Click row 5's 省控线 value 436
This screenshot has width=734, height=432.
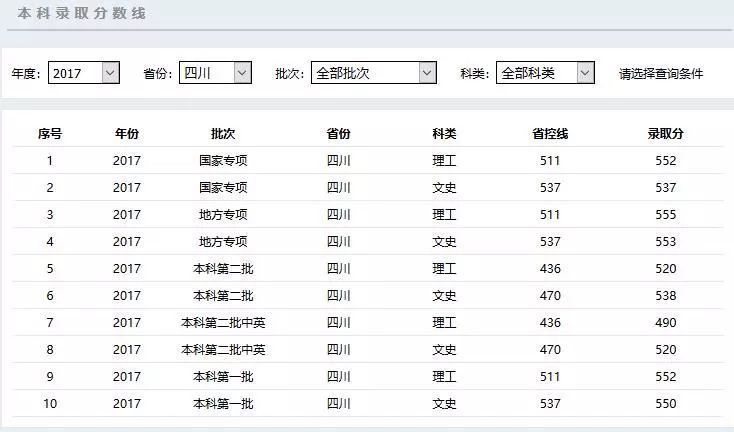(550, 269)
